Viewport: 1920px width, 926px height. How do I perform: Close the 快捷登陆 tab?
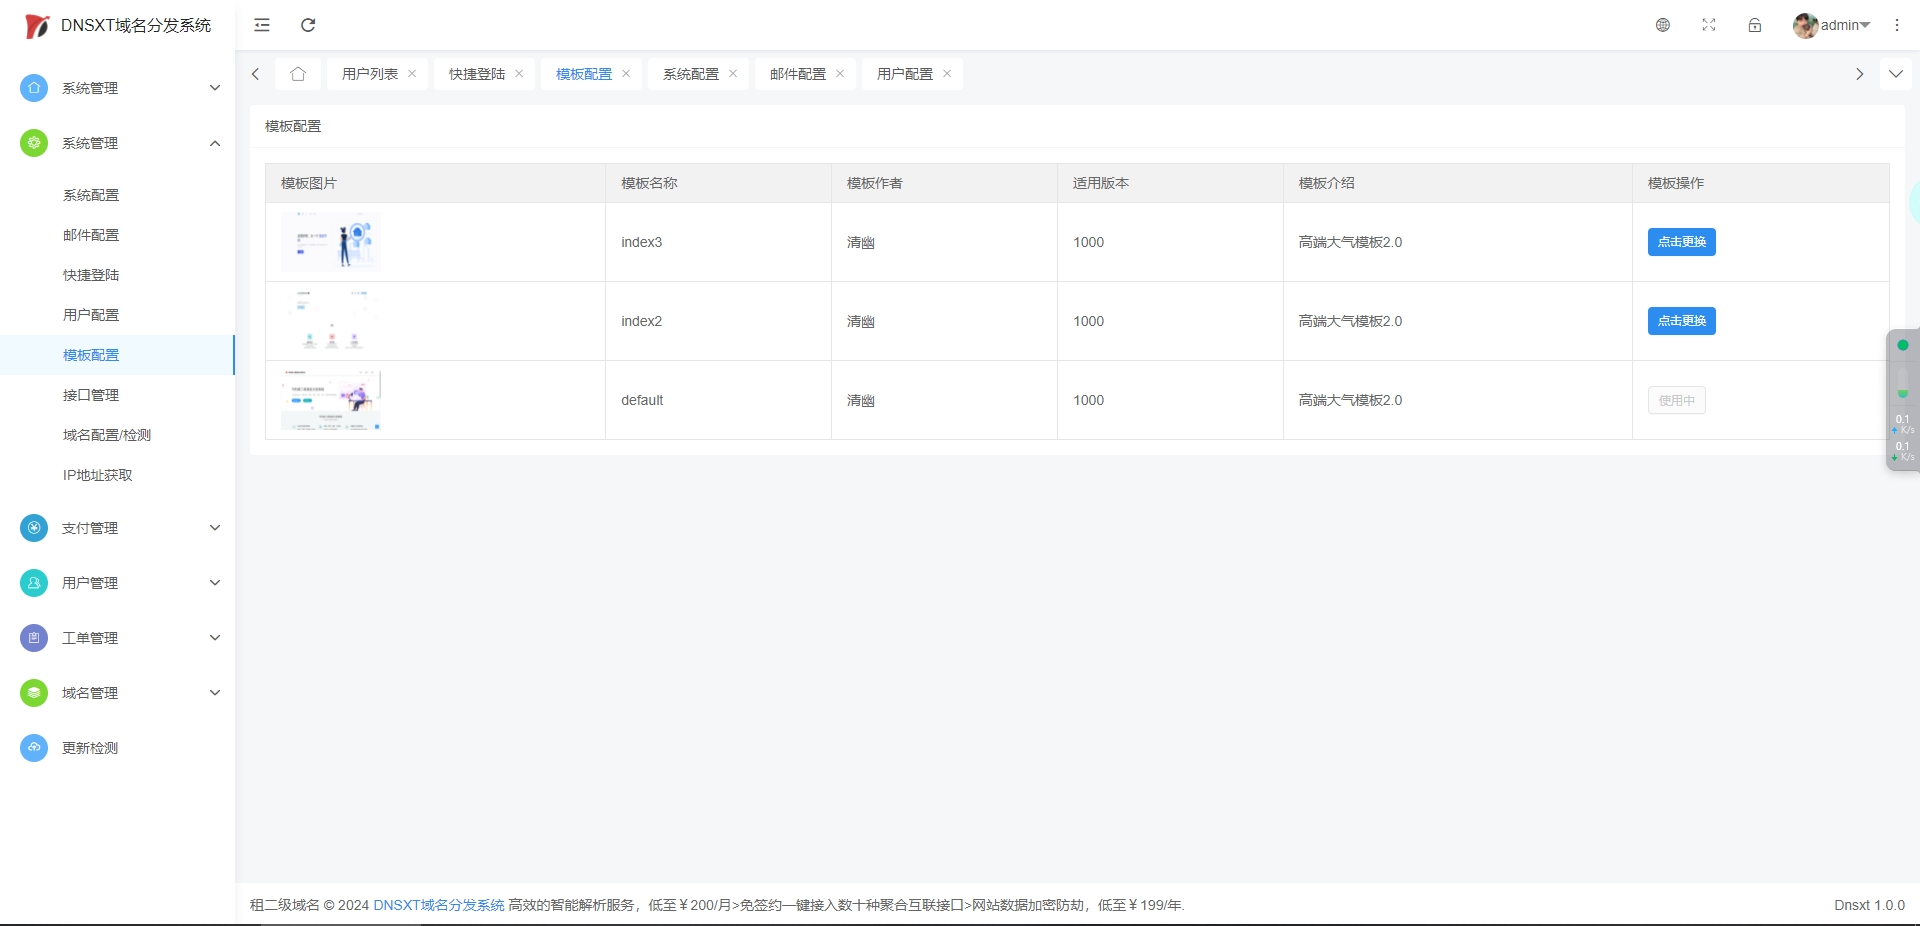pos(519,74)
